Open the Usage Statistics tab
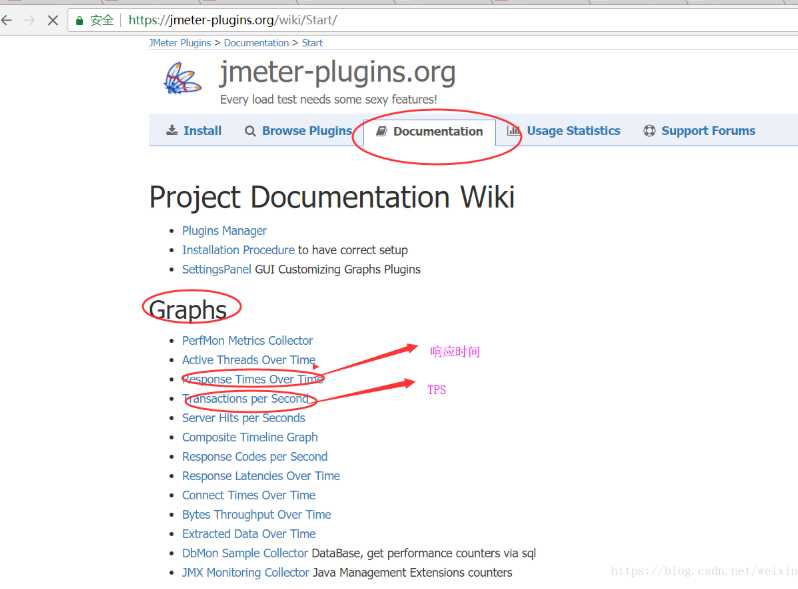Screen dimensions: 798x589 563,131
